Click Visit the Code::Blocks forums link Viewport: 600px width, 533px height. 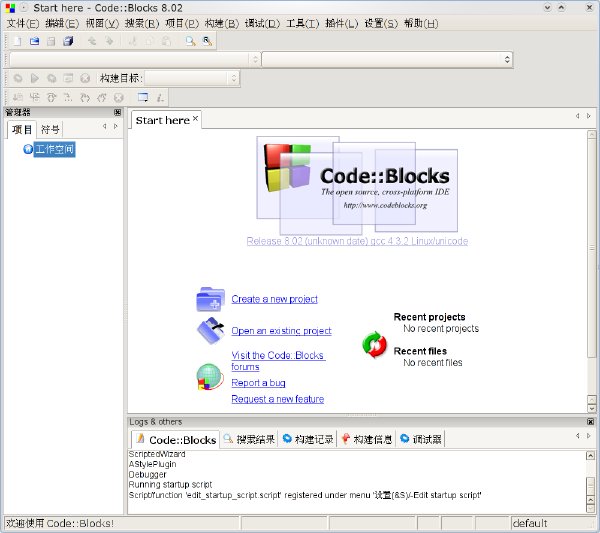pos(278,360)
